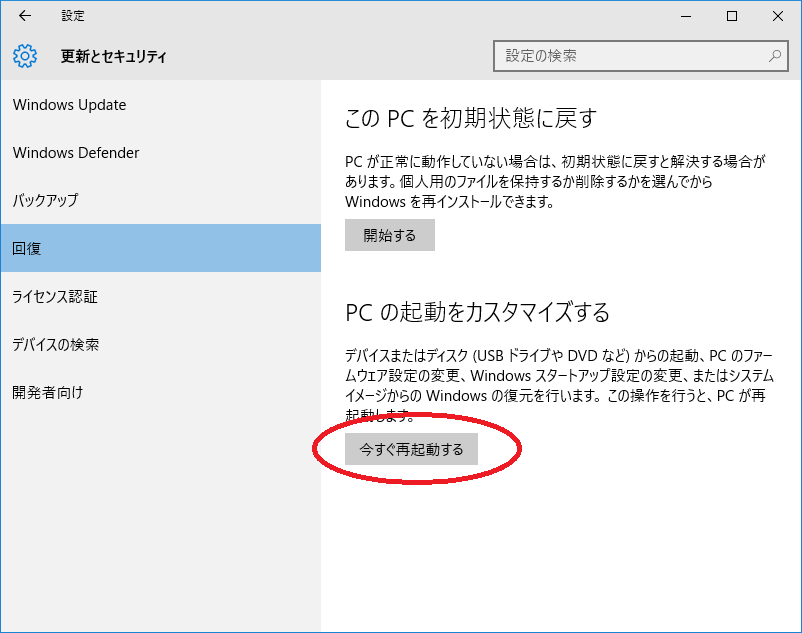Maximize the settings window

732,16
